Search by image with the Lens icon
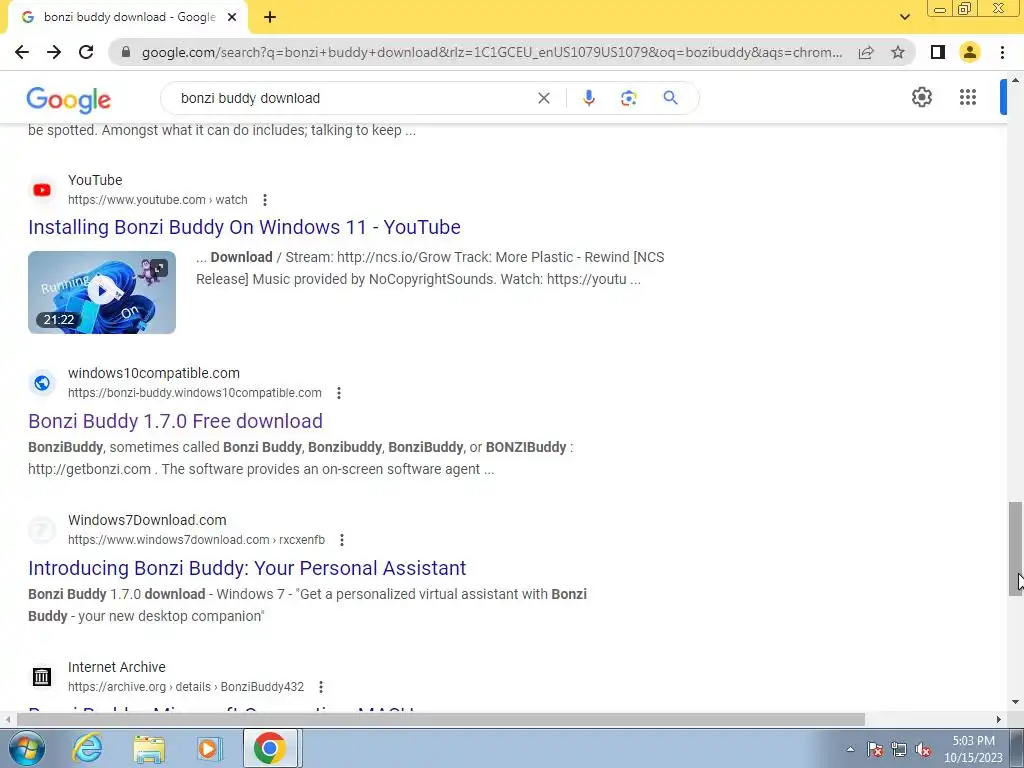Screen dimensions: 1024x768 tap(628, 98)
